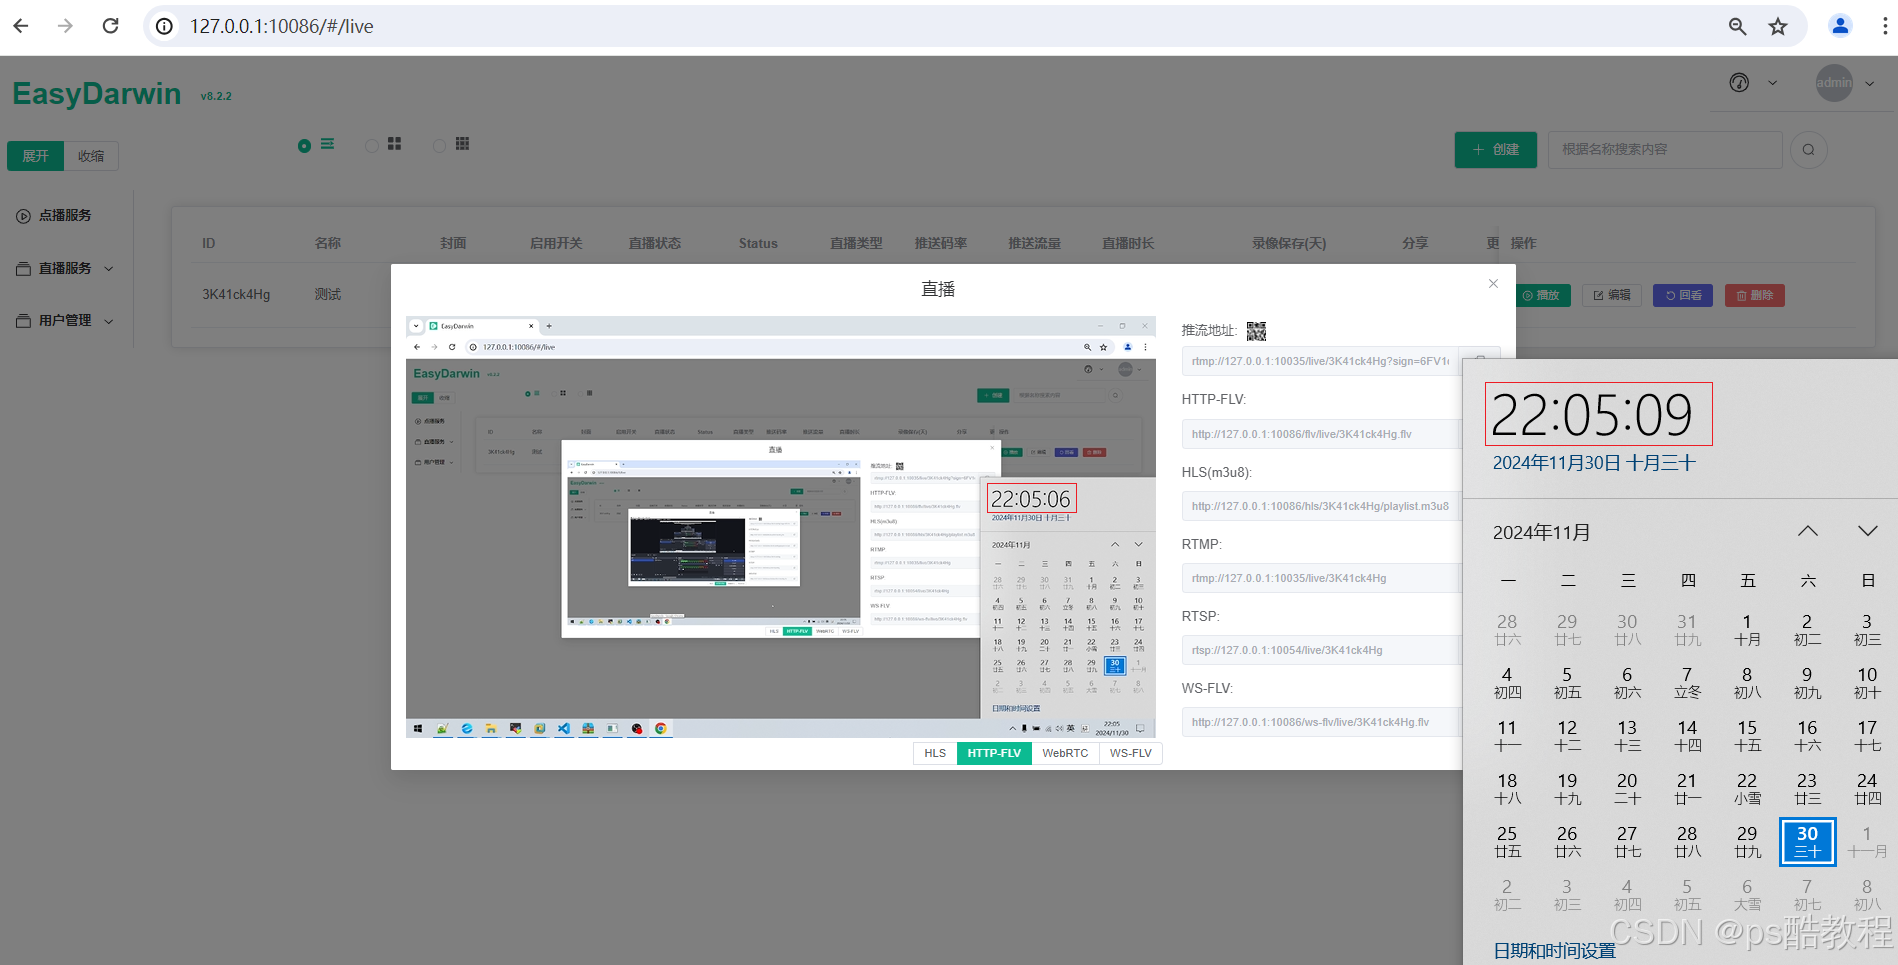Open the browser three-dot menu
The image size is (1898, 965).
(1885, 26)
